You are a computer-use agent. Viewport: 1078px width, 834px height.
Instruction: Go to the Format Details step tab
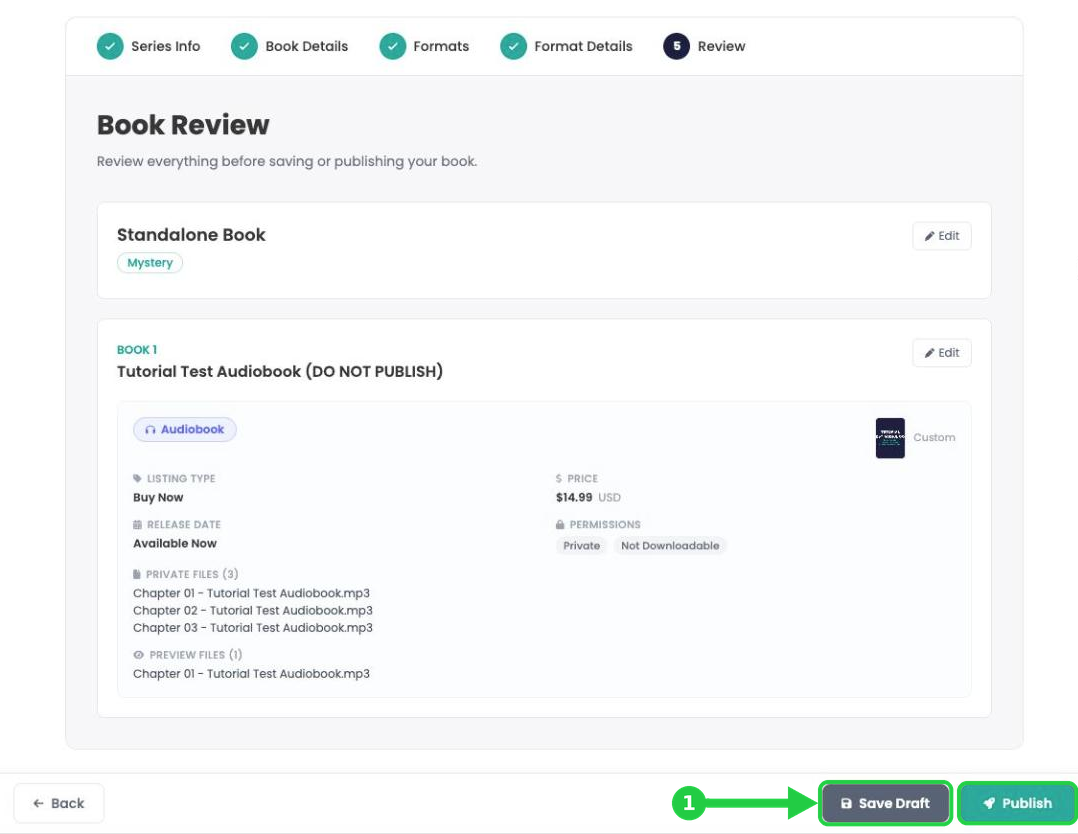pos(566,47)
